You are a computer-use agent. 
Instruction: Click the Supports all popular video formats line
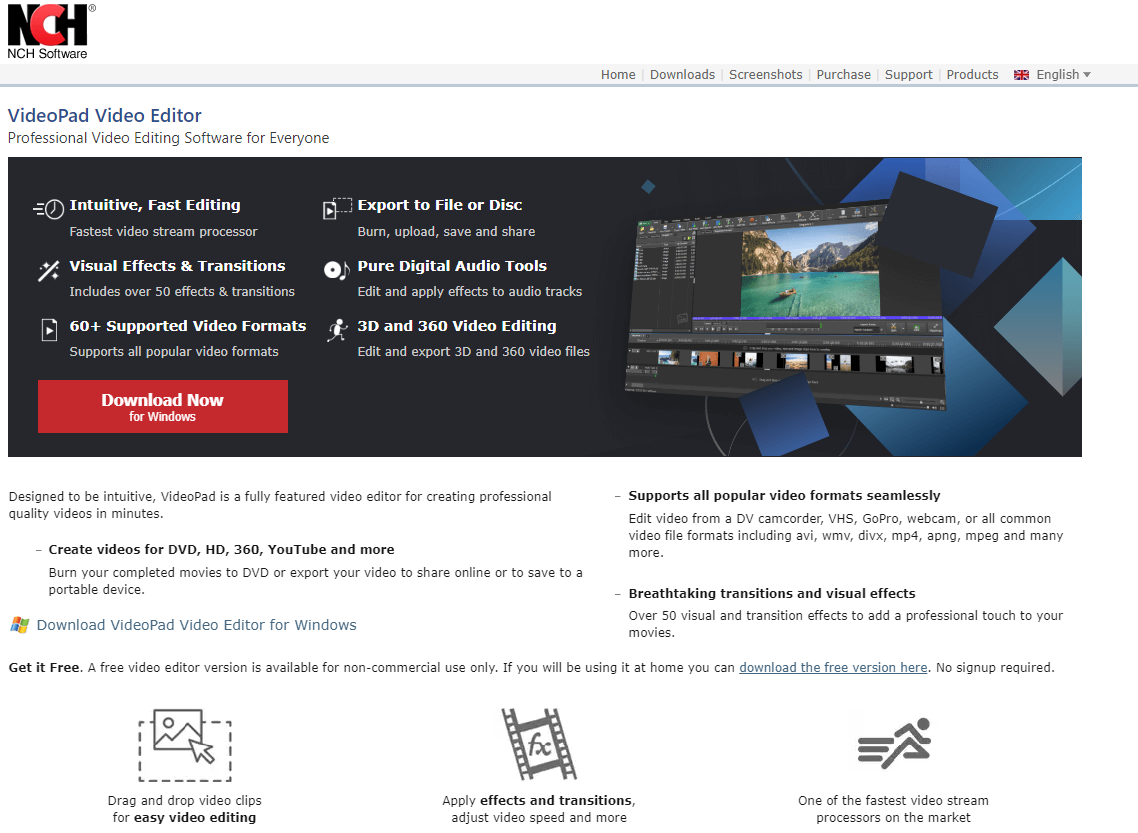pos(174,352)
